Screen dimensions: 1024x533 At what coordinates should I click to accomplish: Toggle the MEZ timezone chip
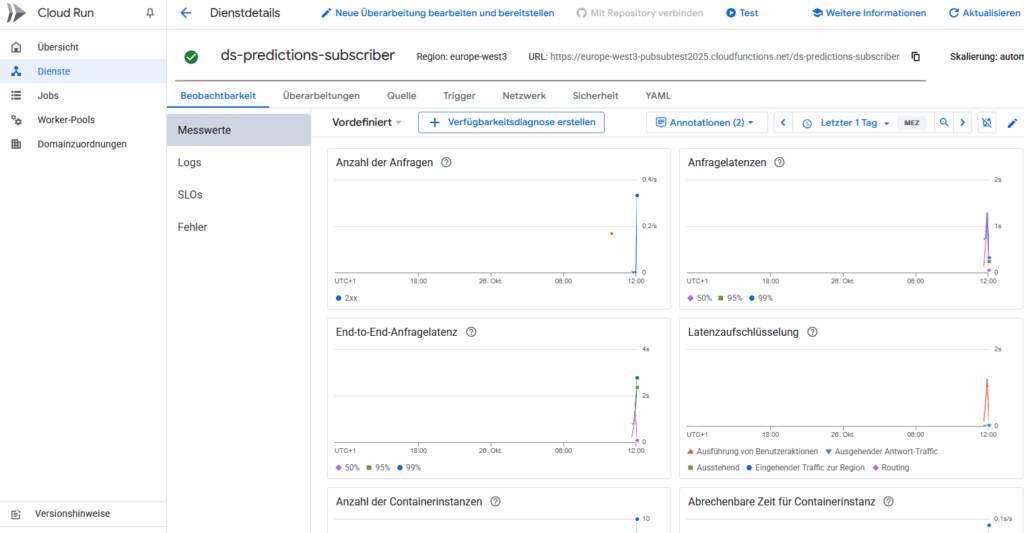tap(911, 123)
